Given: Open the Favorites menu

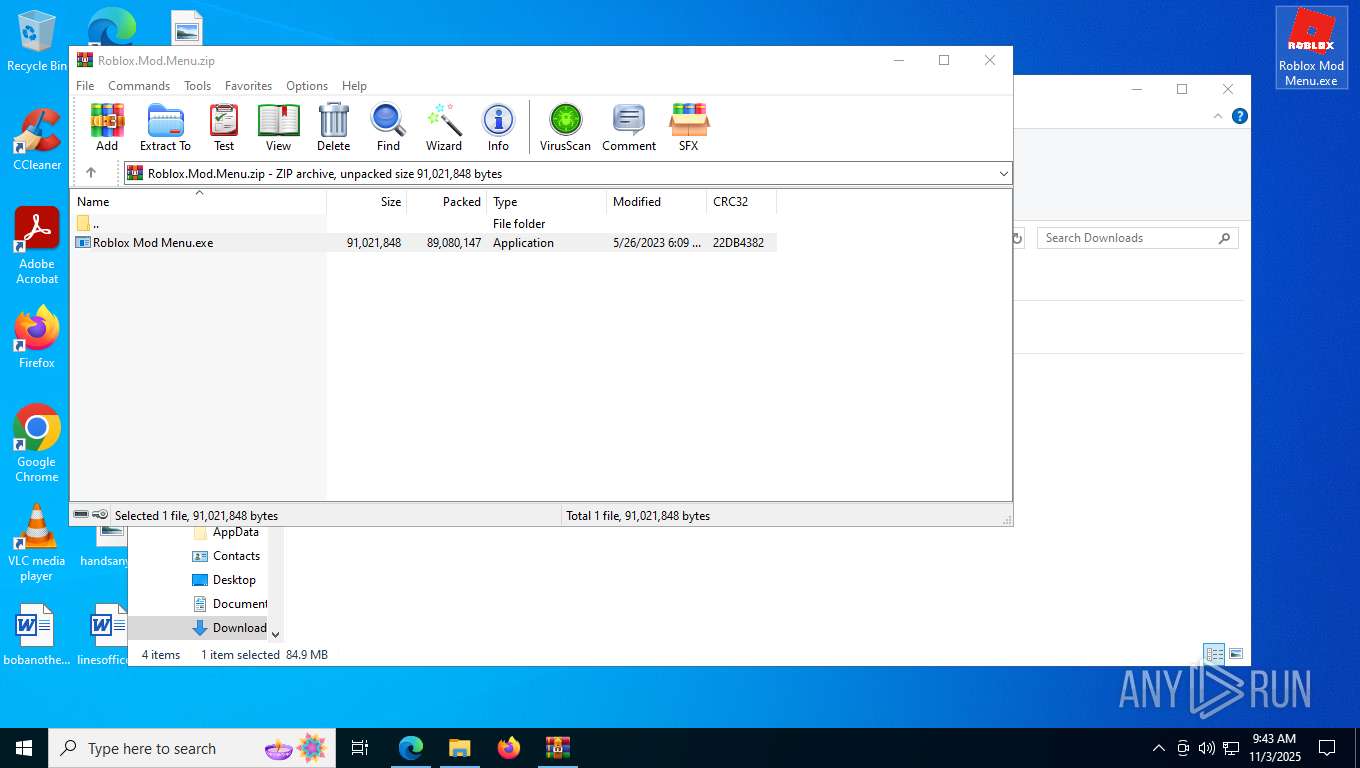Looking at the screenshot, I should tap(248, 86).
